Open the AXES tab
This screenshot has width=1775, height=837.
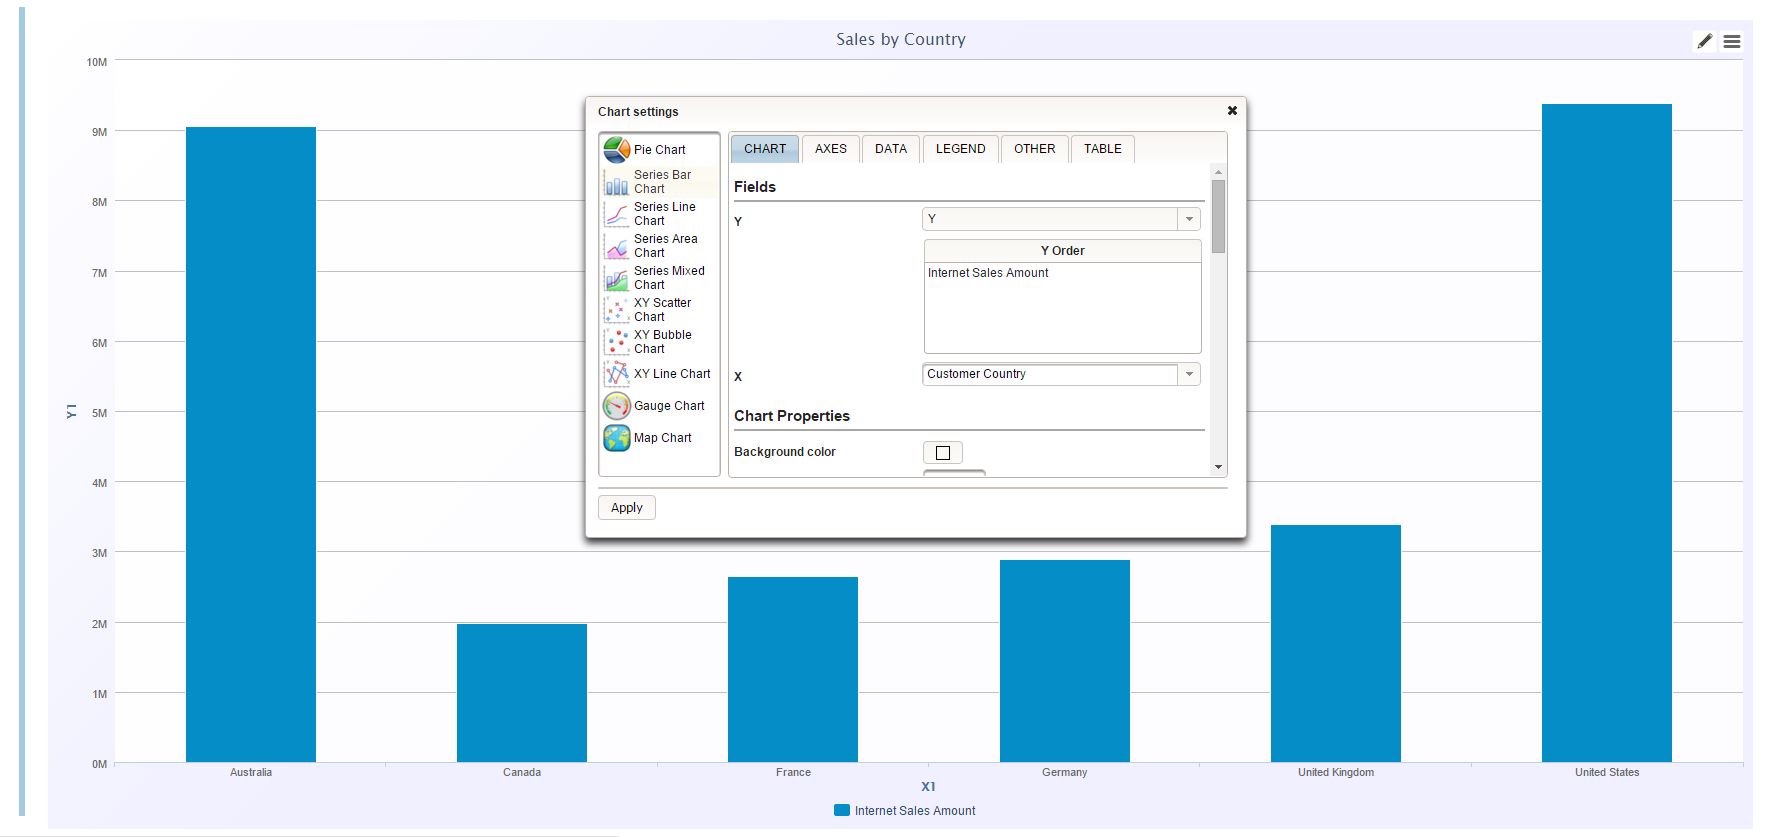tap(831, 149)
